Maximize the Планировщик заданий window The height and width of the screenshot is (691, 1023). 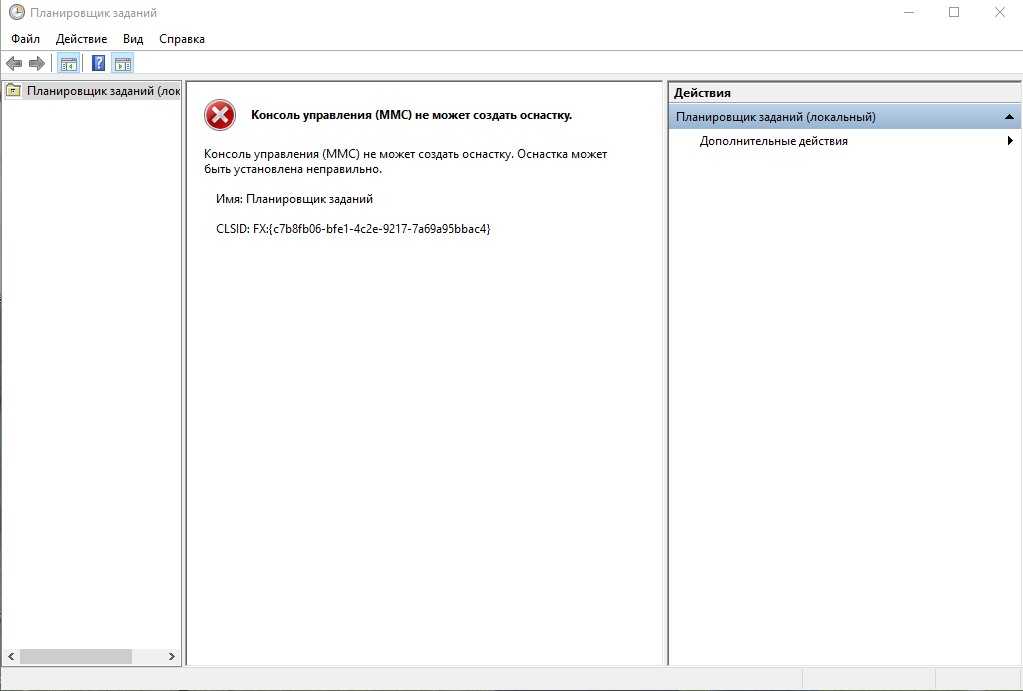pos(954,12)
